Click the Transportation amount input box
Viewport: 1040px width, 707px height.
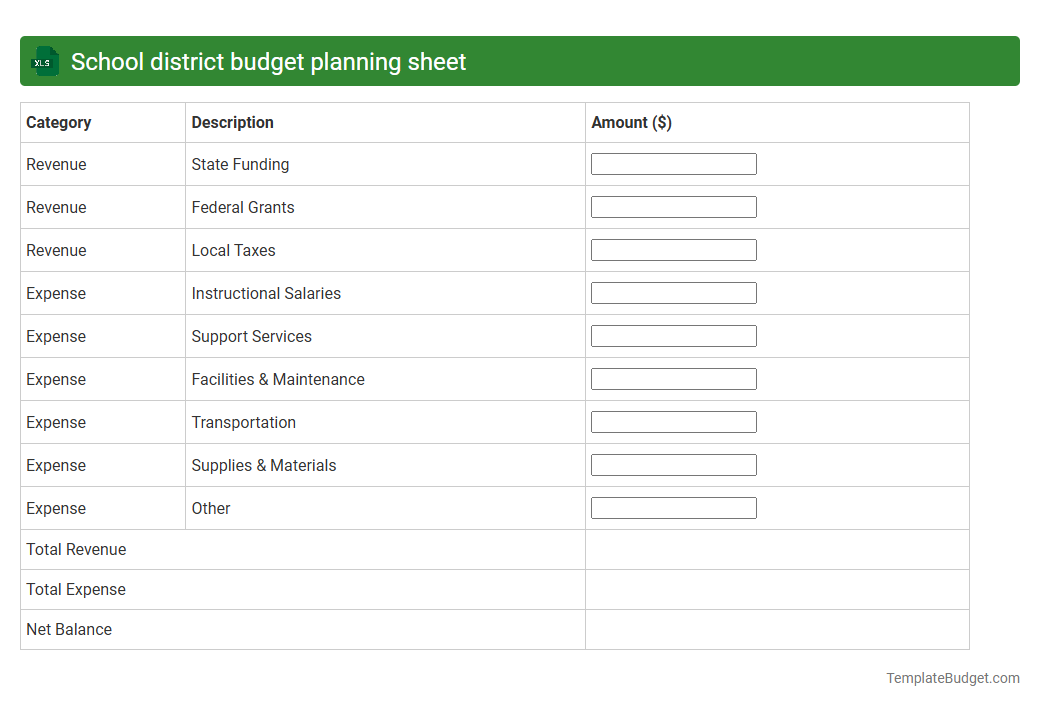coord(673,421)
